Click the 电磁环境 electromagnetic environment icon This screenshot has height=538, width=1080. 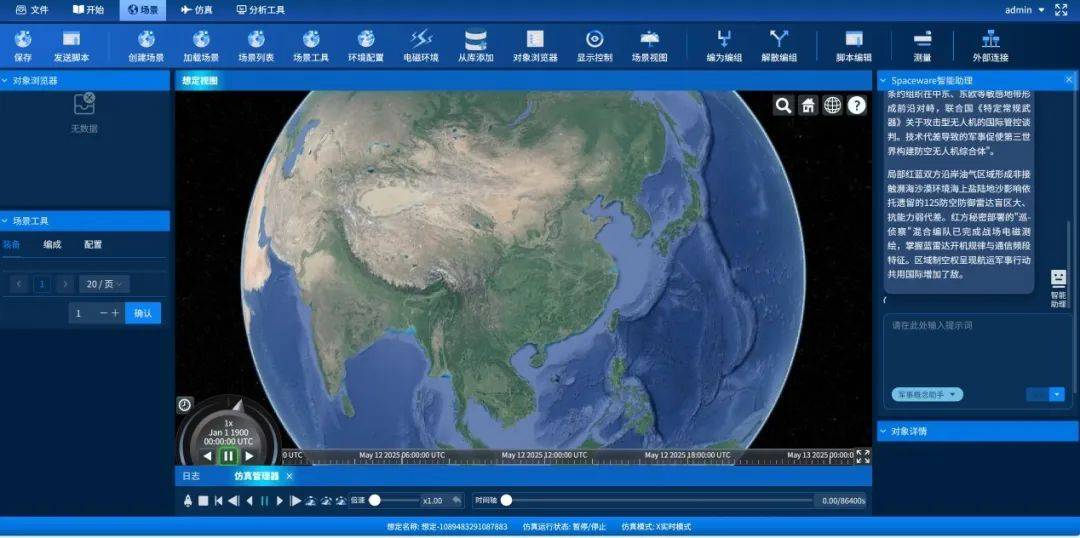pos(420,40)
